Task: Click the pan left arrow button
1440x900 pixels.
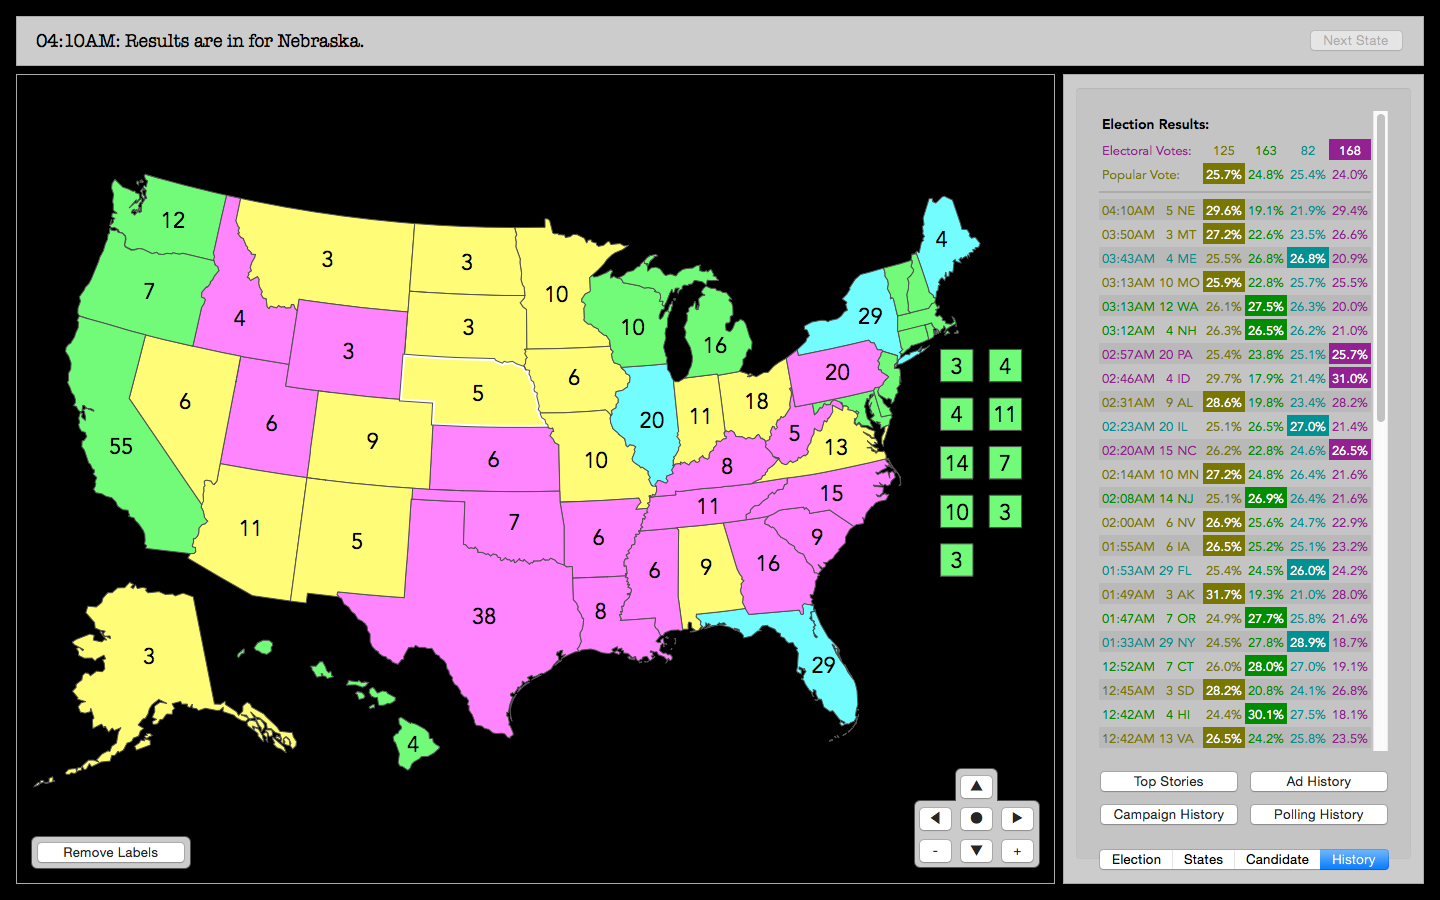Action: coord(935,818)
